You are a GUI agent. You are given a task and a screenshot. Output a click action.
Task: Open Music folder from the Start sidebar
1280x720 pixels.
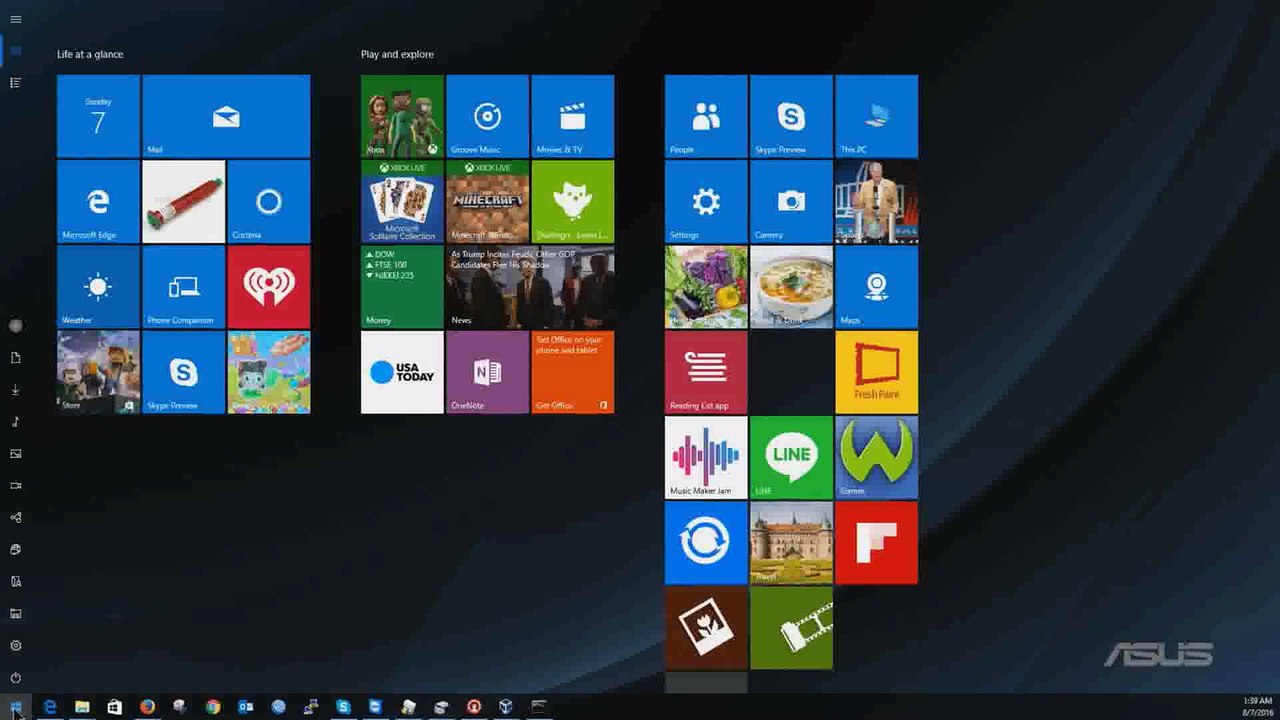click(15, 421)
